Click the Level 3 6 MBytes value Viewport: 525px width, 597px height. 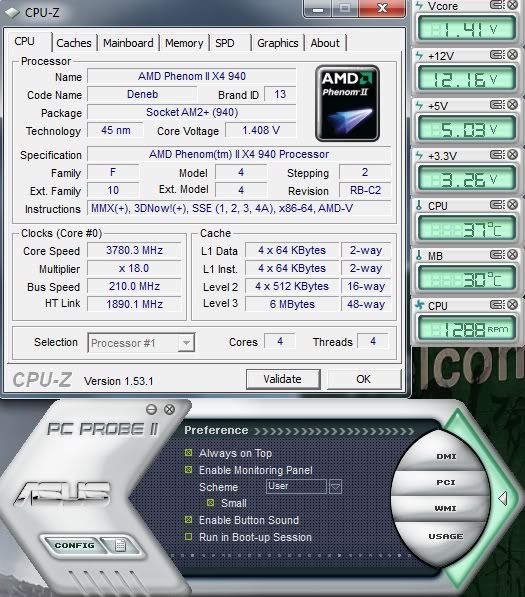point(292,304)
